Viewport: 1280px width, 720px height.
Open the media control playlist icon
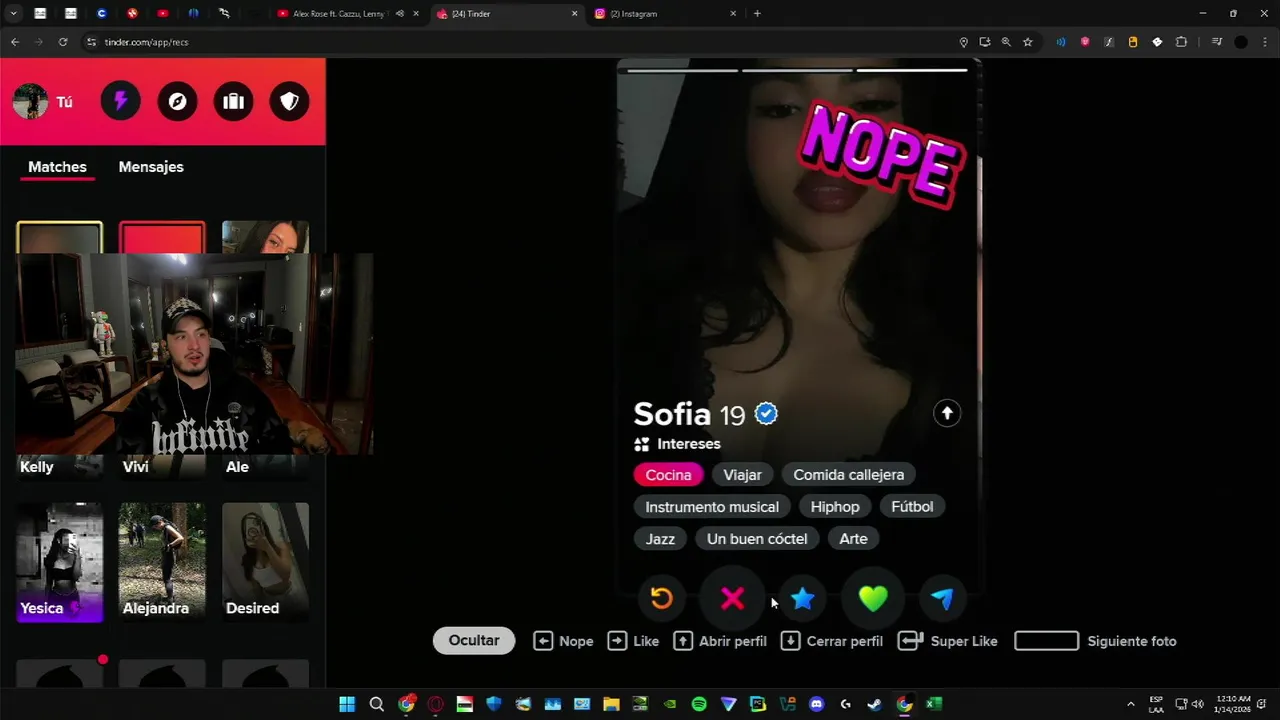(x=1217, y=42)
